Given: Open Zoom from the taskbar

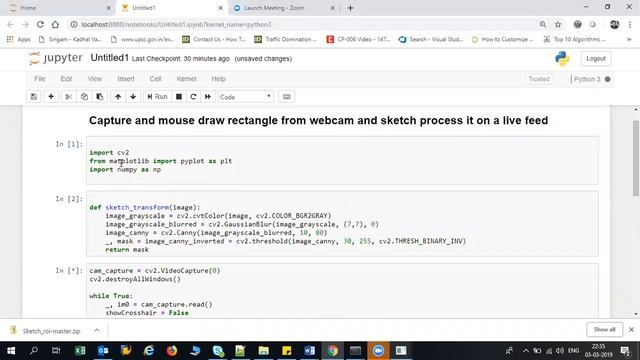Looking at the screenshot, I should click(x=378, y=351).
